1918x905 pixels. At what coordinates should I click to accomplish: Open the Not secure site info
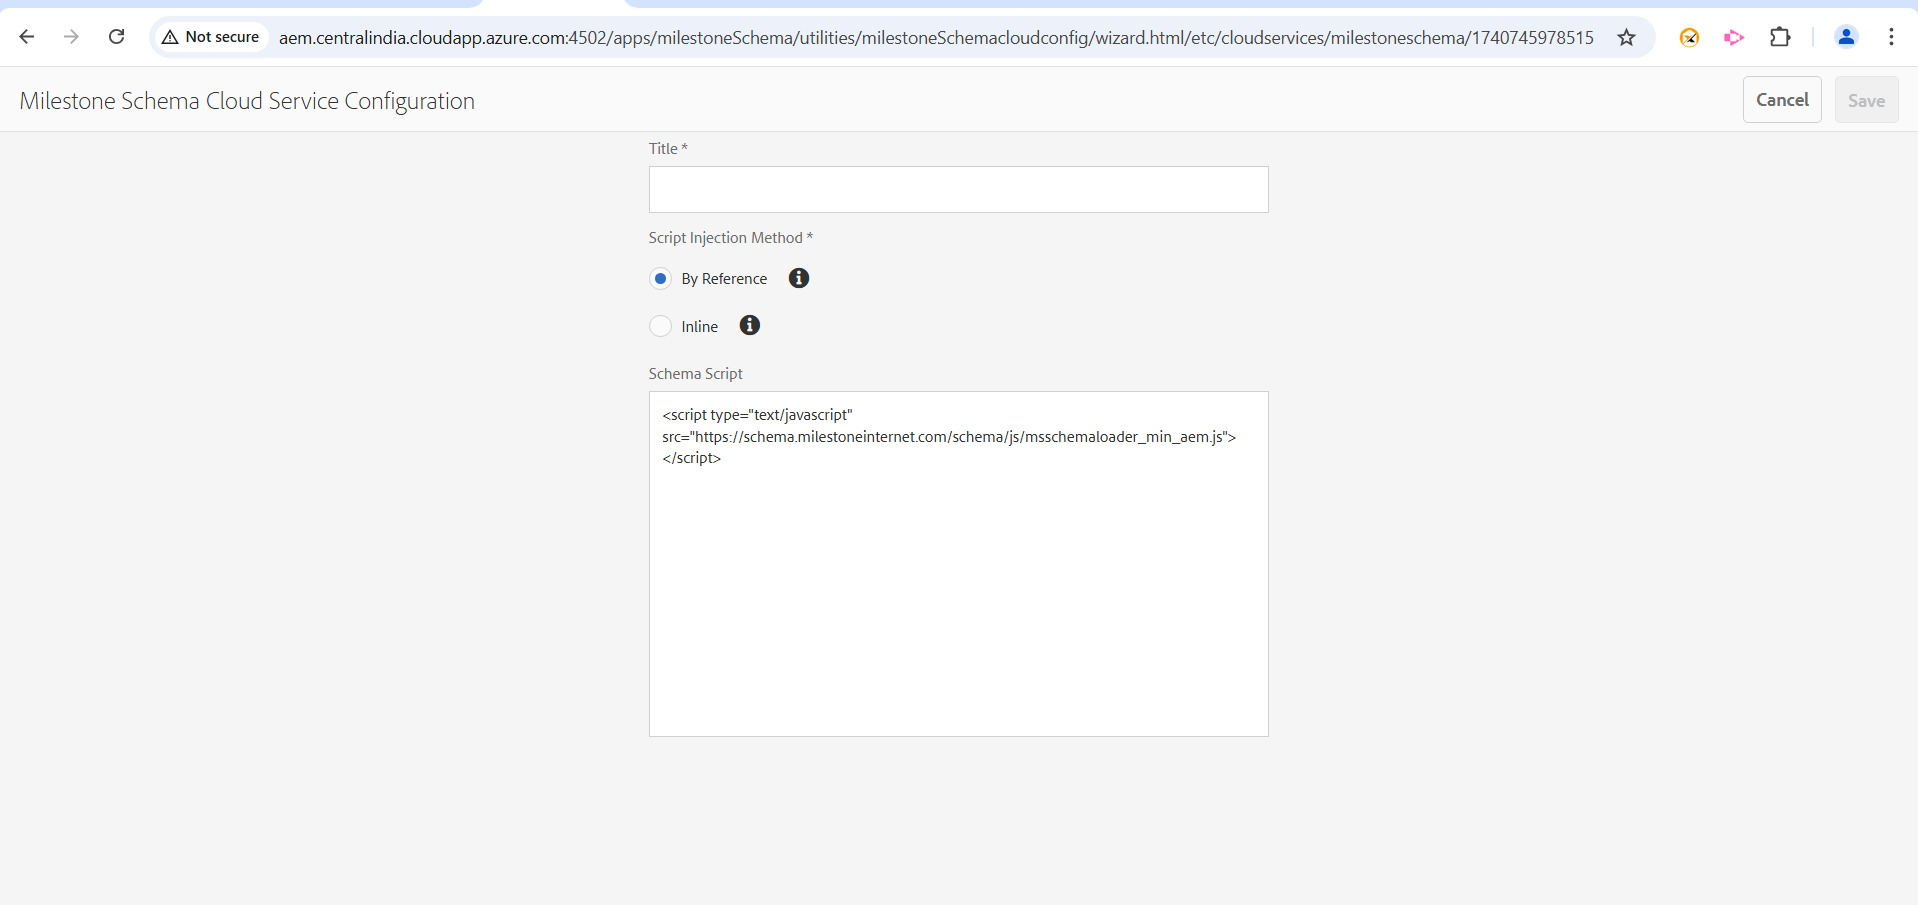(x=211, y=37)
